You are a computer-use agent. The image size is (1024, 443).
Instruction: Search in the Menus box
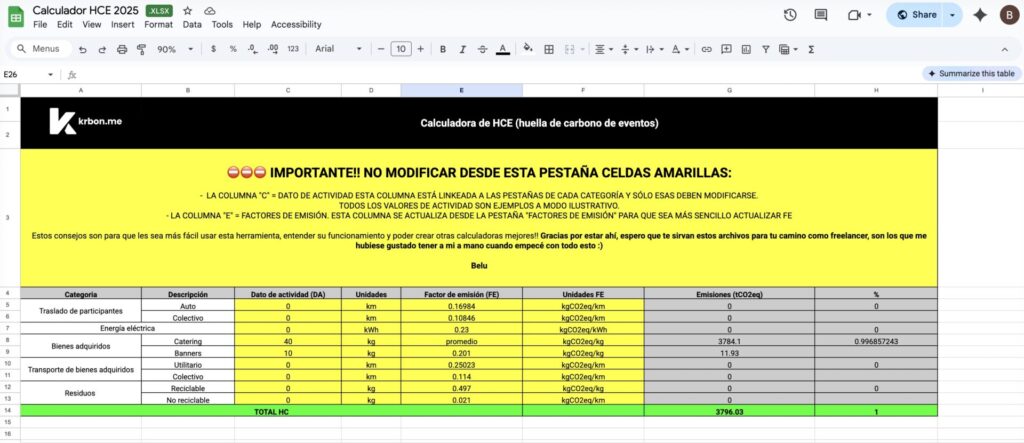(x=40, y=49)
